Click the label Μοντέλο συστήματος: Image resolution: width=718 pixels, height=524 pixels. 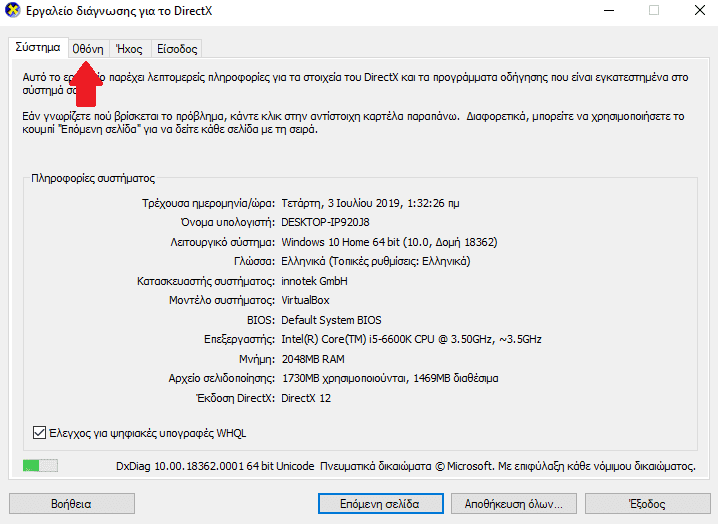[222, 300]
